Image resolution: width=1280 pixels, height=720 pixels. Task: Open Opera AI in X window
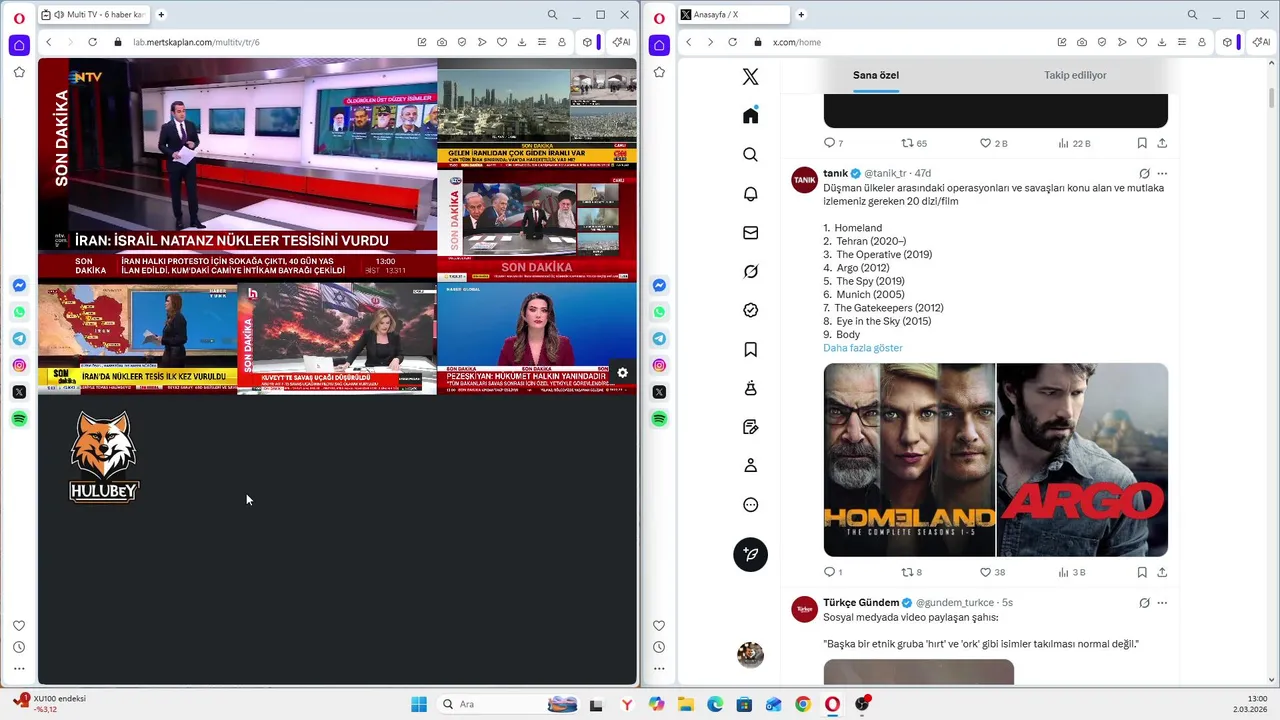(1261, 42)
